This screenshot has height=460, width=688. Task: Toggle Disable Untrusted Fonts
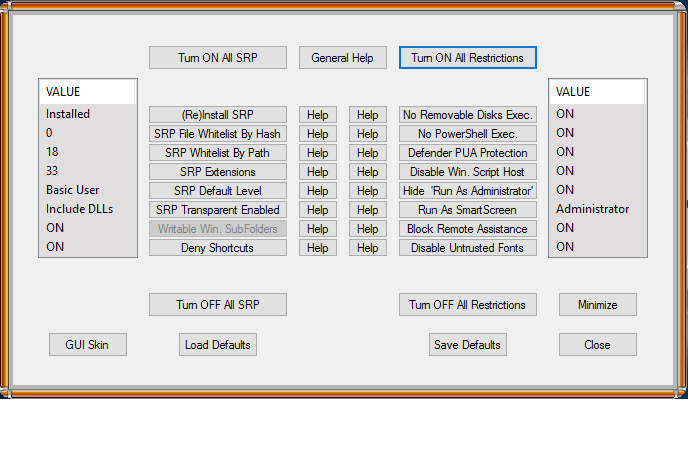468,248
